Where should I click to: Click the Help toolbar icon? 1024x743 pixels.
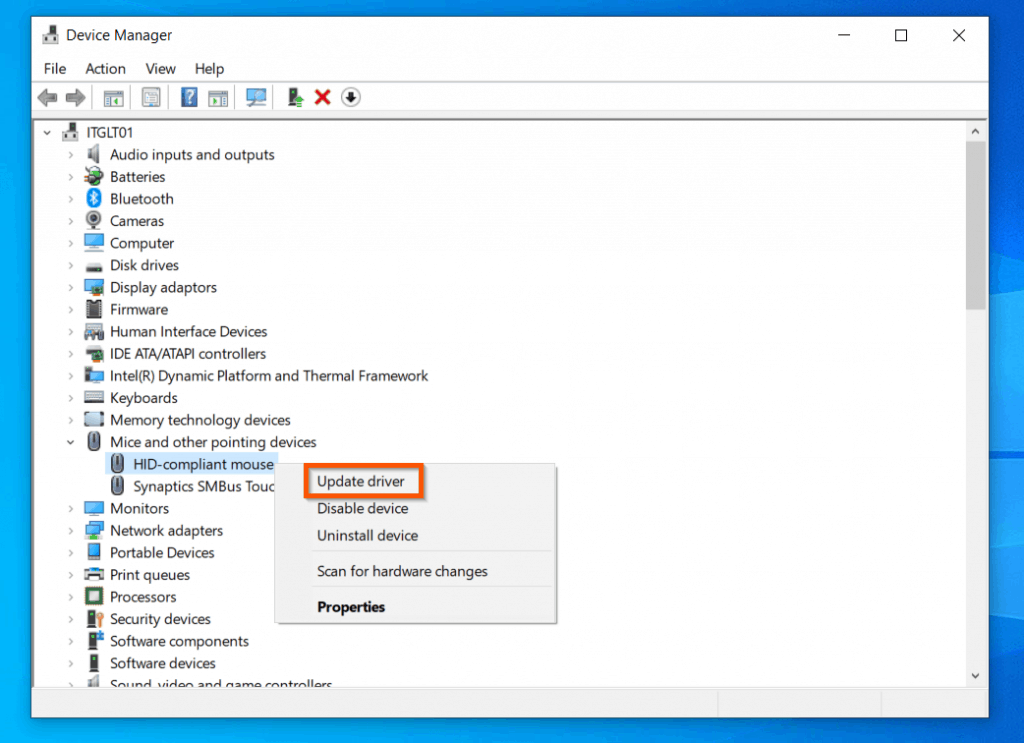coord(189,97)
